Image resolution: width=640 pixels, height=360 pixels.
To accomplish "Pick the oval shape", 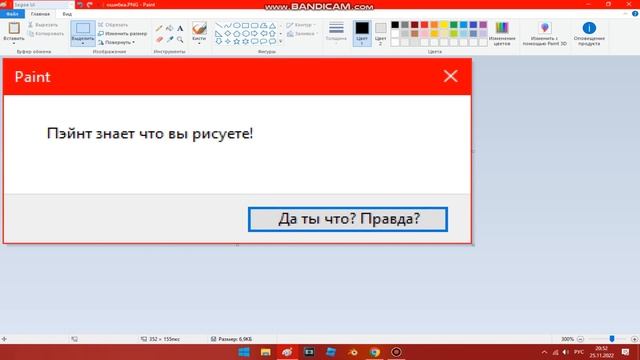I will [237, 25].
